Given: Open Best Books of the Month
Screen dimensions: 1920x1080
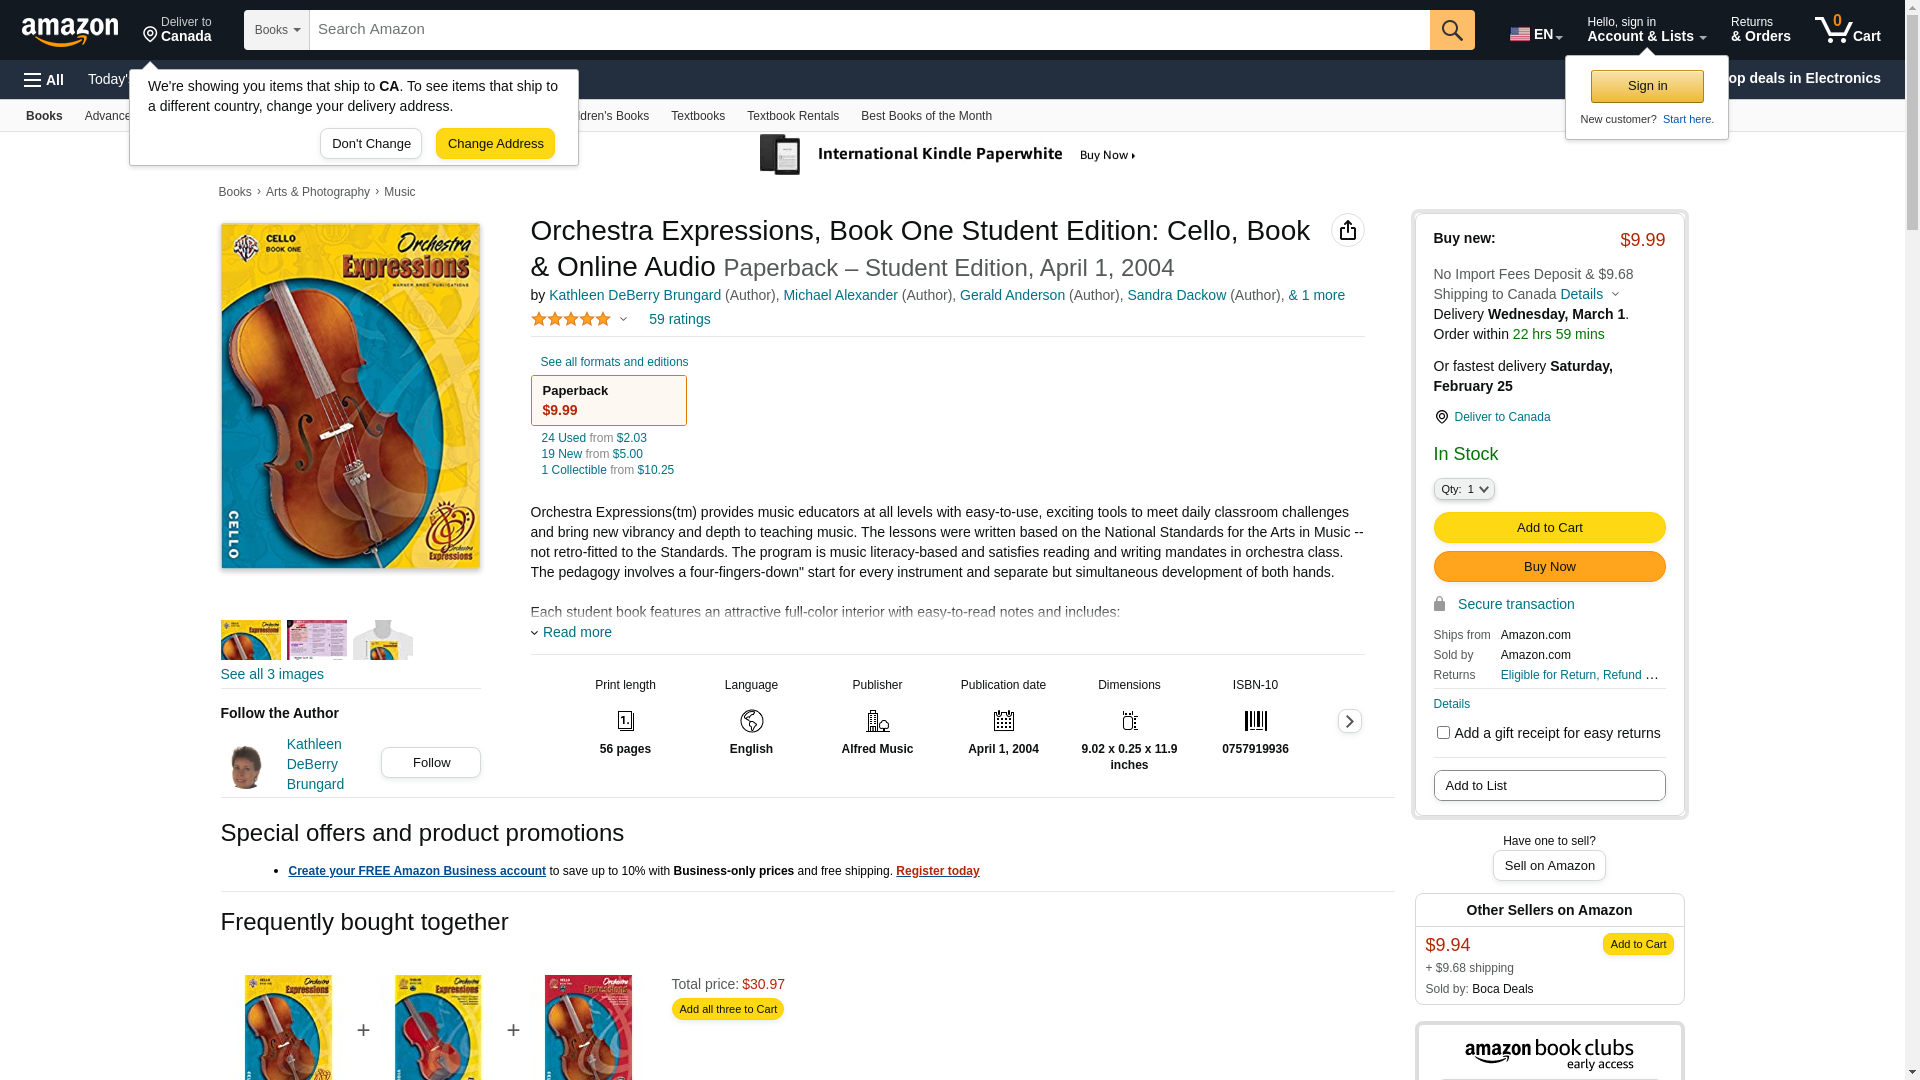Looking at the screenshot, I should [926, 116].
